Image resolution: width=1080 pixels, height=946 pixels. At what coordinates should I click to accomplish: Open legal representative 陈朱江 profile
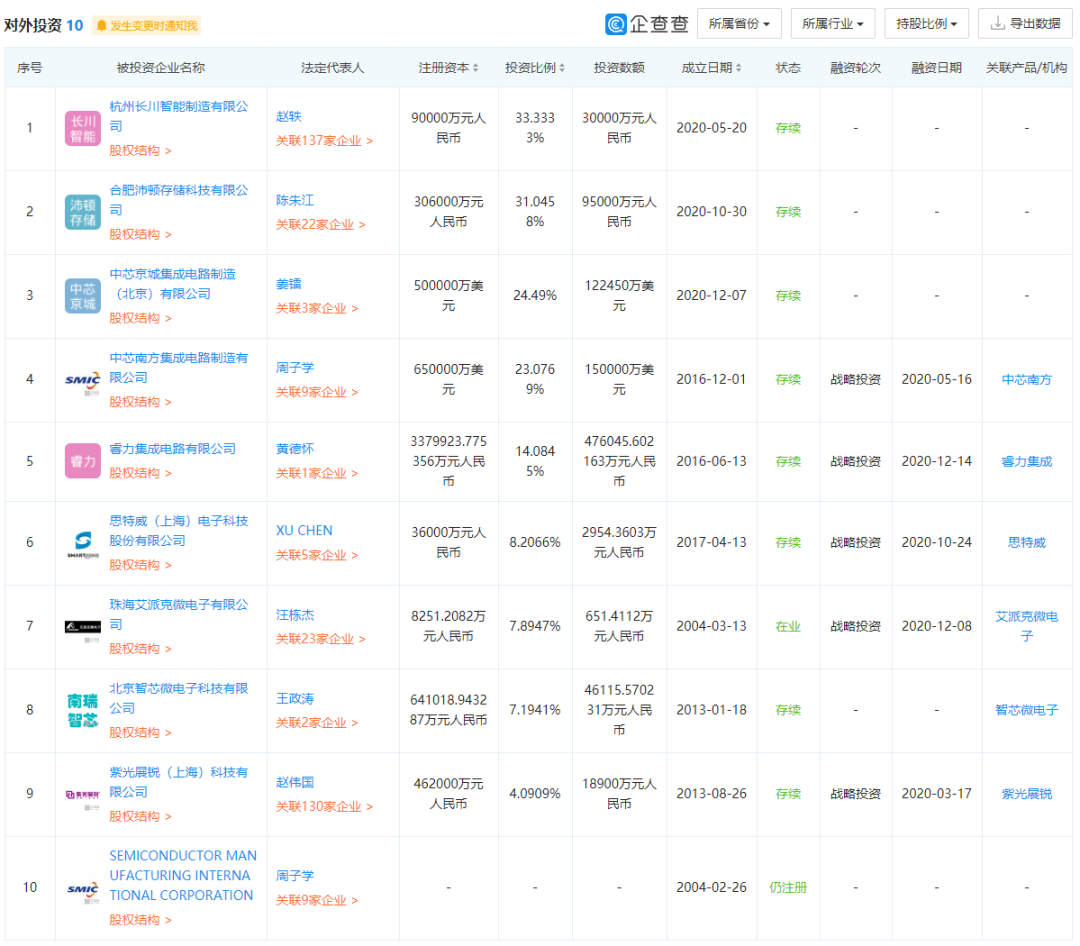pyautogui.click(x=295, y=200)
